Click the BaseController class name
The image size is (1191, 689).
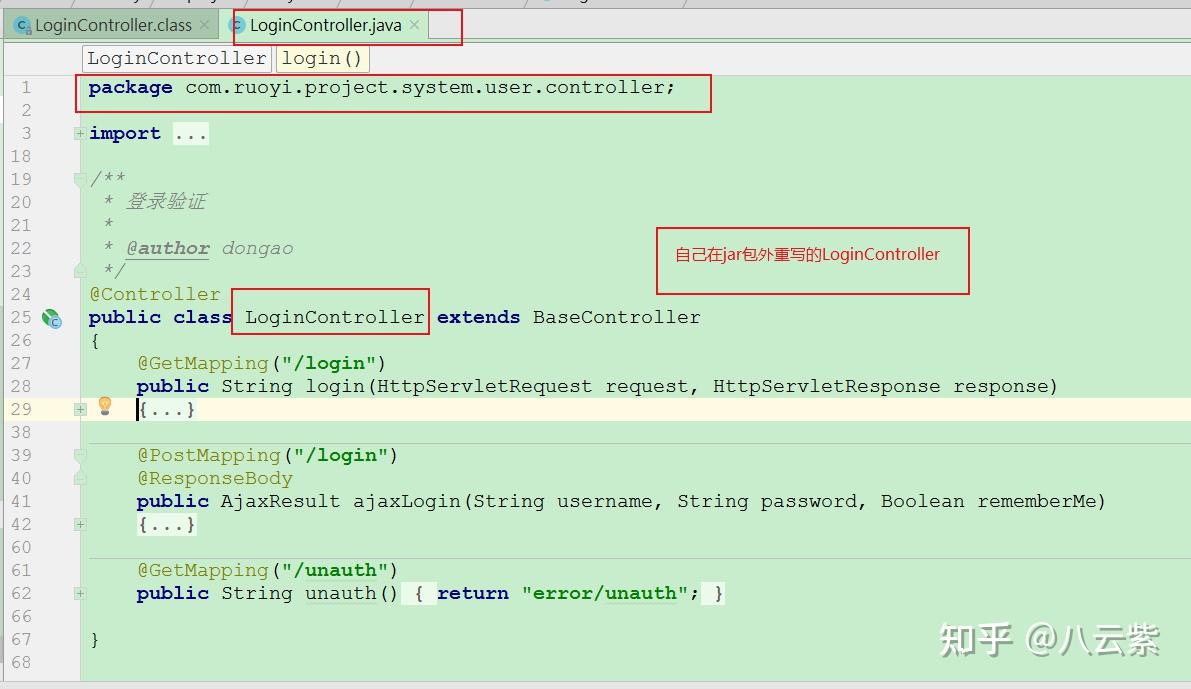point(616,318)
